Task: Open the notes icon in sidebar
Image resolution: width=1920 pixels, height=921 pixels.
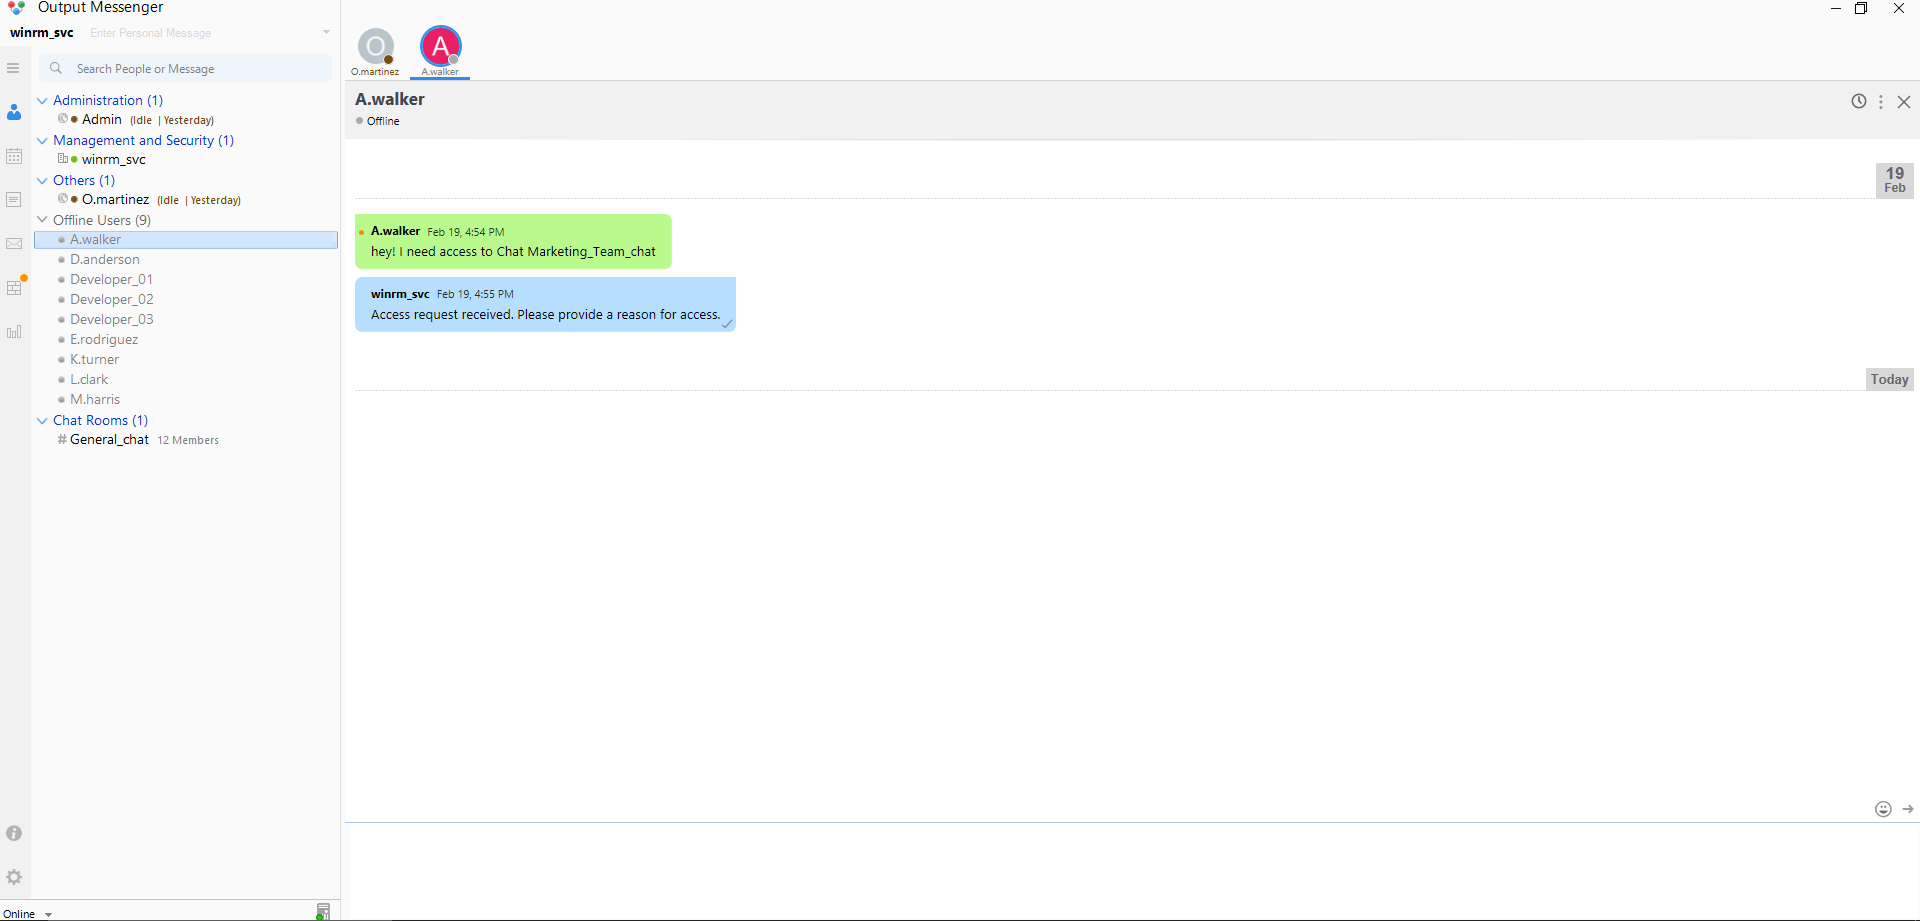Action: (x=14, y=200)
